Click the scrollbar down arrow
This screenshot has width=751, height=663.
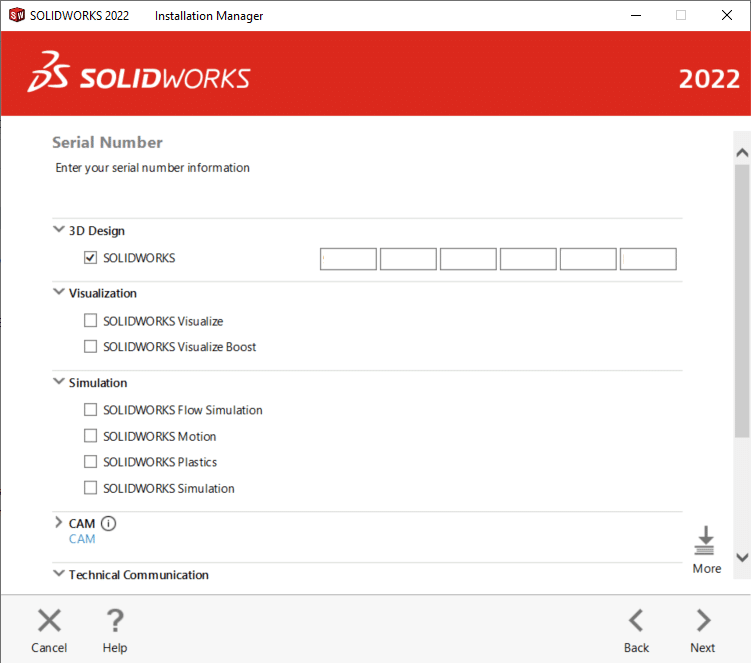pyautogui.click(x=741, y=557)
